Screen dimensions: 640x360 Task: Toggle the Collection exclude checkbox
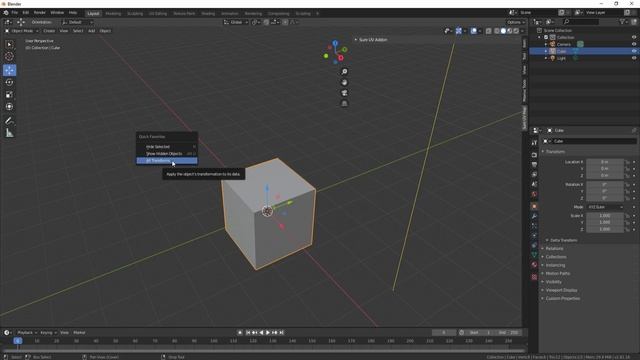pos(546,37)
